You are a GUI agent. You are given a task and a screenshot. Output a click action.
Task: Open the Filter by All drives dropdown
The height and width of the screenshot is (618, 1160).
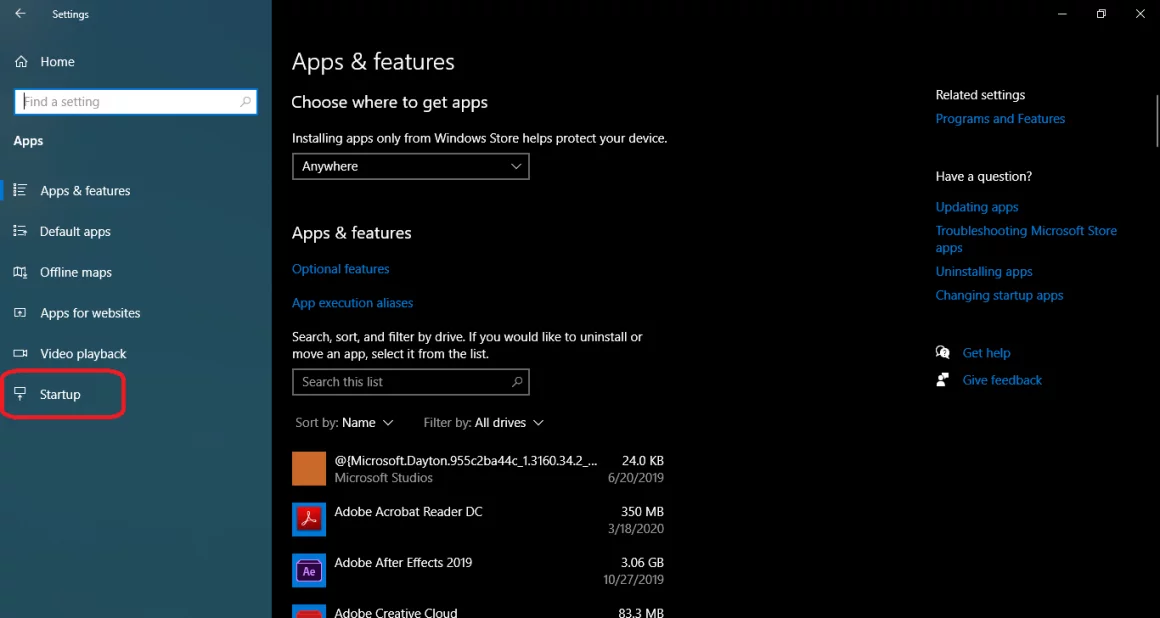click(484, 423)
